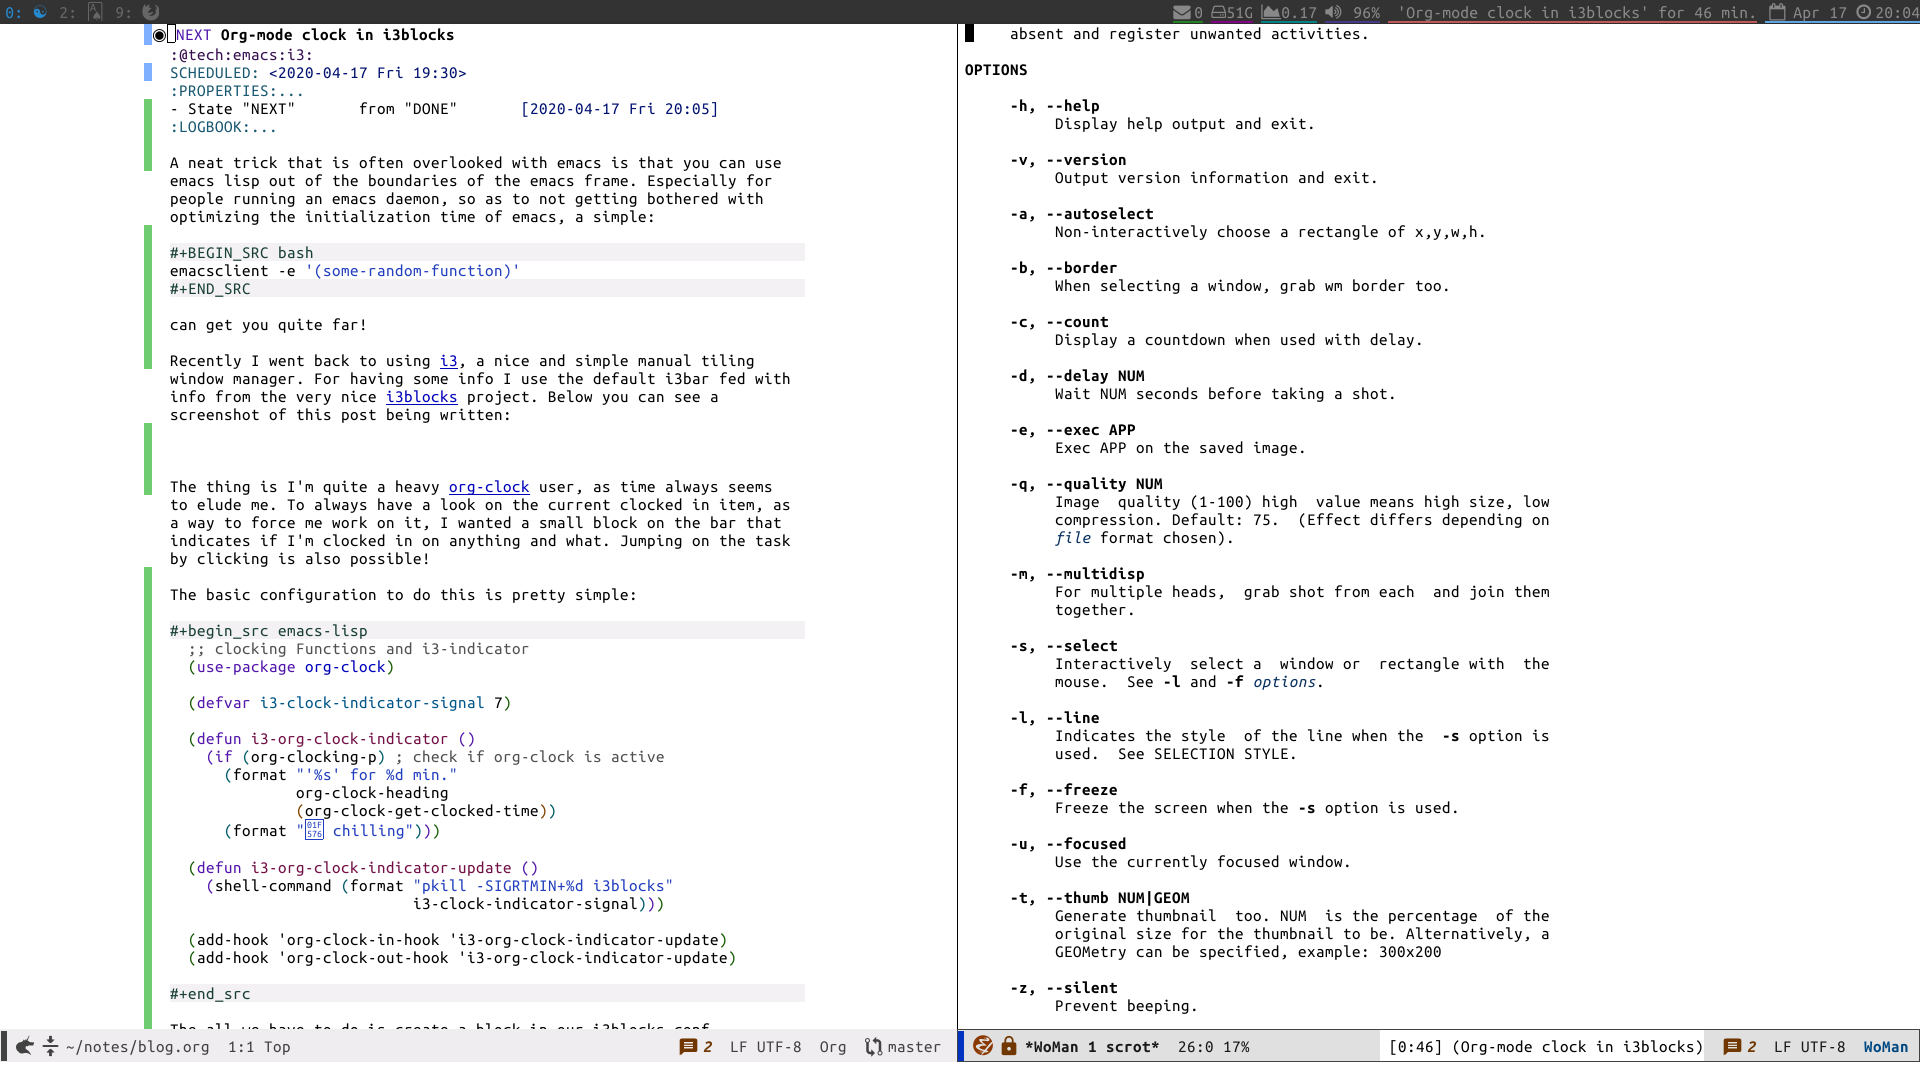Click the defvar i3-clock-indicator-signal line
Screen dimensions: 1920x1080
point(350,703)
